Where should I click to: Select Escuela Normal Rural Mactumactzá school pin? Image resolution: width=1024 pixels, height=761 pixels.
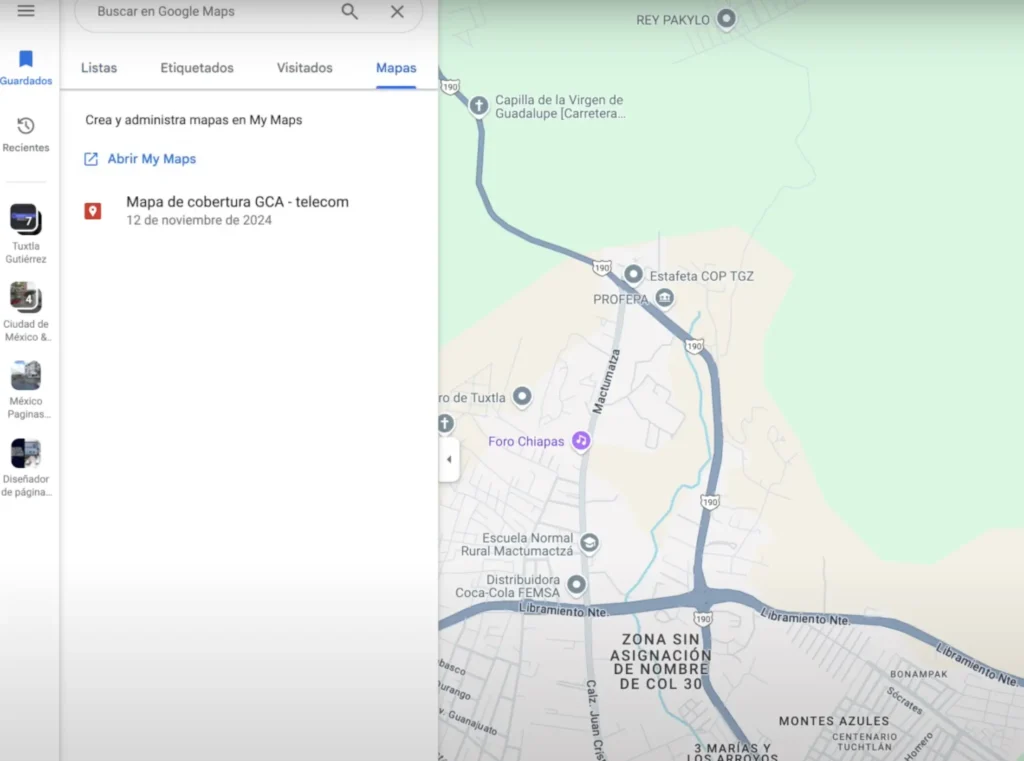click(x=589, y=543)
